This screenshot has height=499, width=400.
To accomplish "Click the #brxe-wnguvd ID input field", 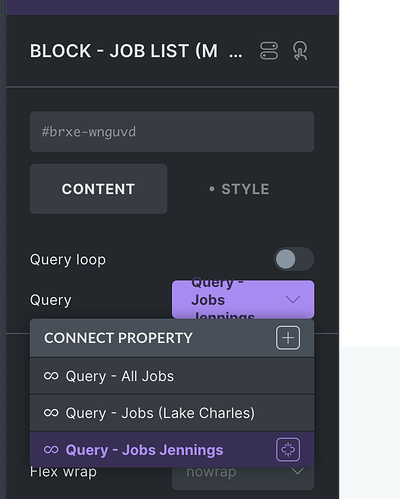I will 172,132.
